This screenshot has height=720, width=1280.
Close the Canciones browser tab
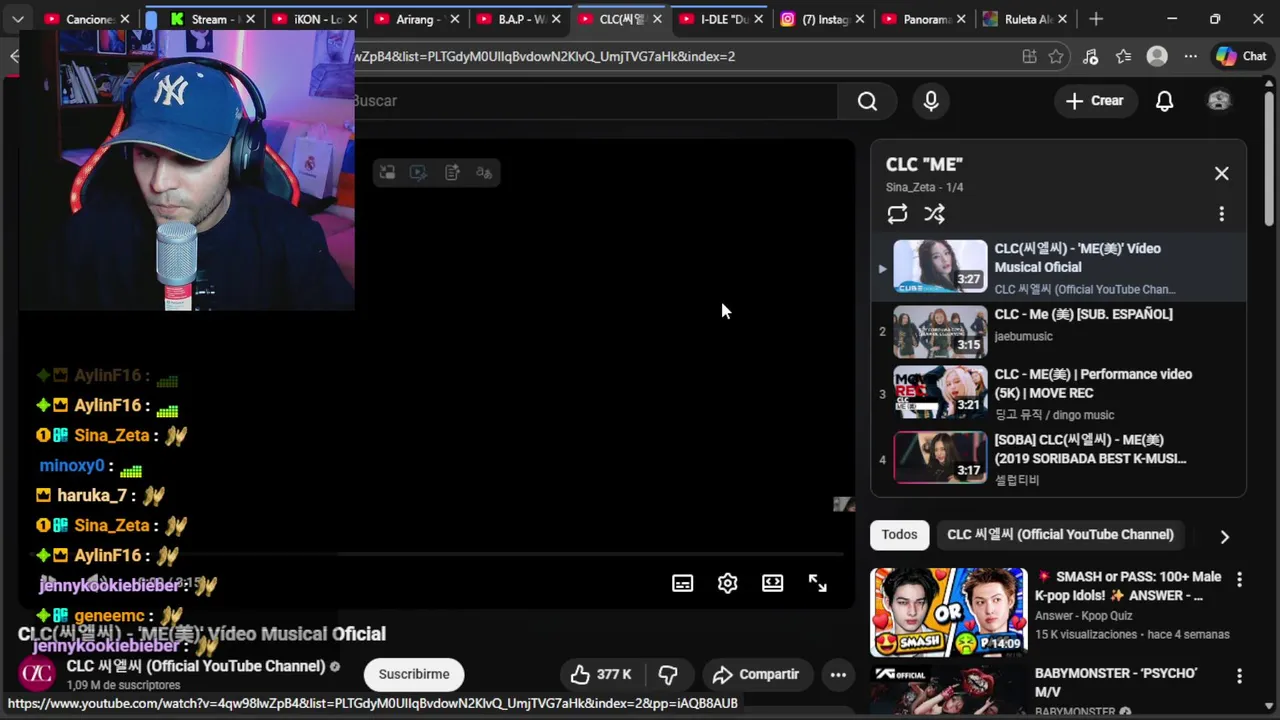[x=125, y=19]
